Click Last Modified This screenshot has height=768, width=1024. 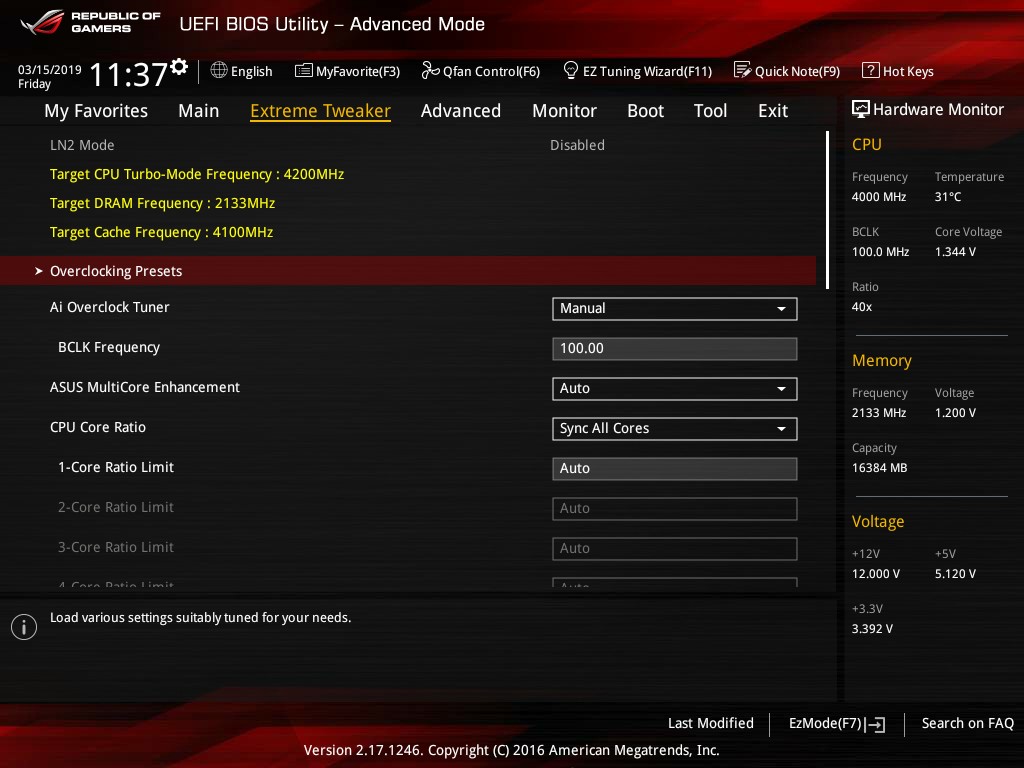coord(711,723)
